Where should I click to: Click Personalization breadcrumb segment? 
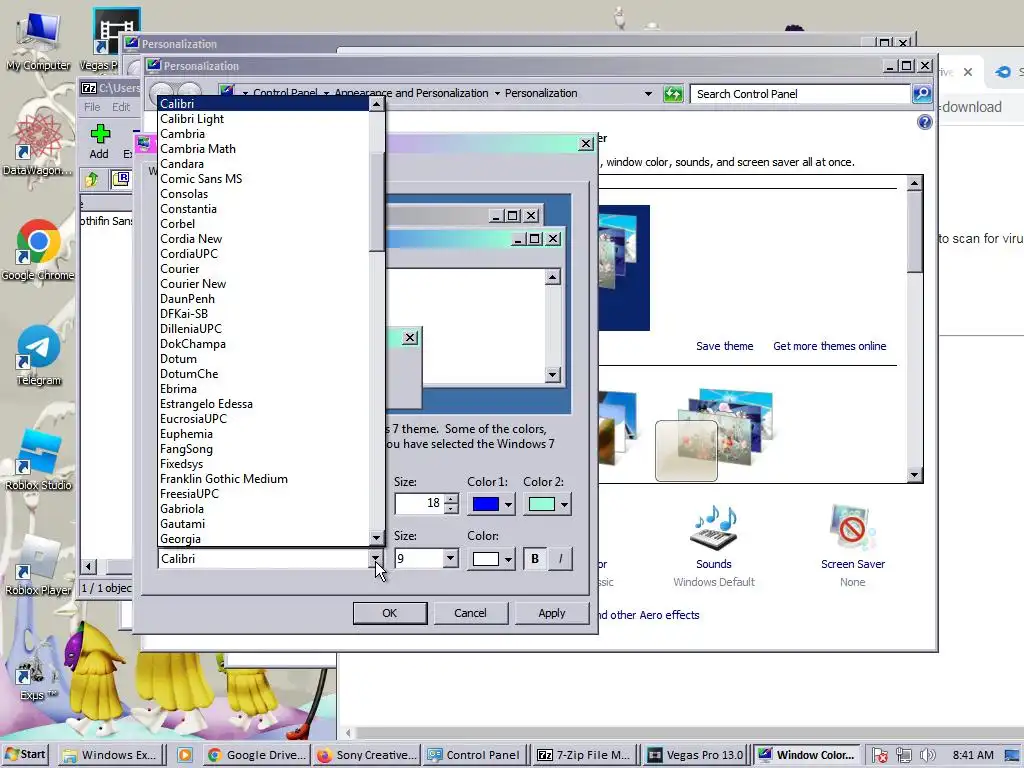pos(541,93)
